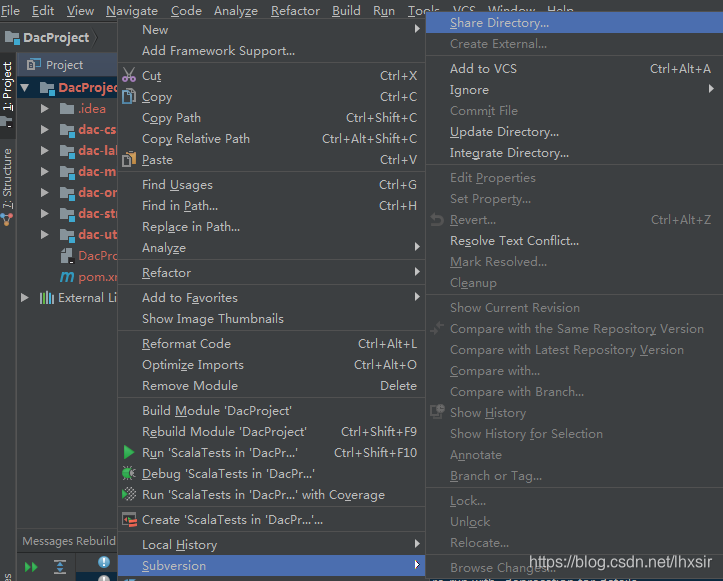Choose Reformat Code
This screenshot has width=723, height=581.
click(x=271, y=344)
